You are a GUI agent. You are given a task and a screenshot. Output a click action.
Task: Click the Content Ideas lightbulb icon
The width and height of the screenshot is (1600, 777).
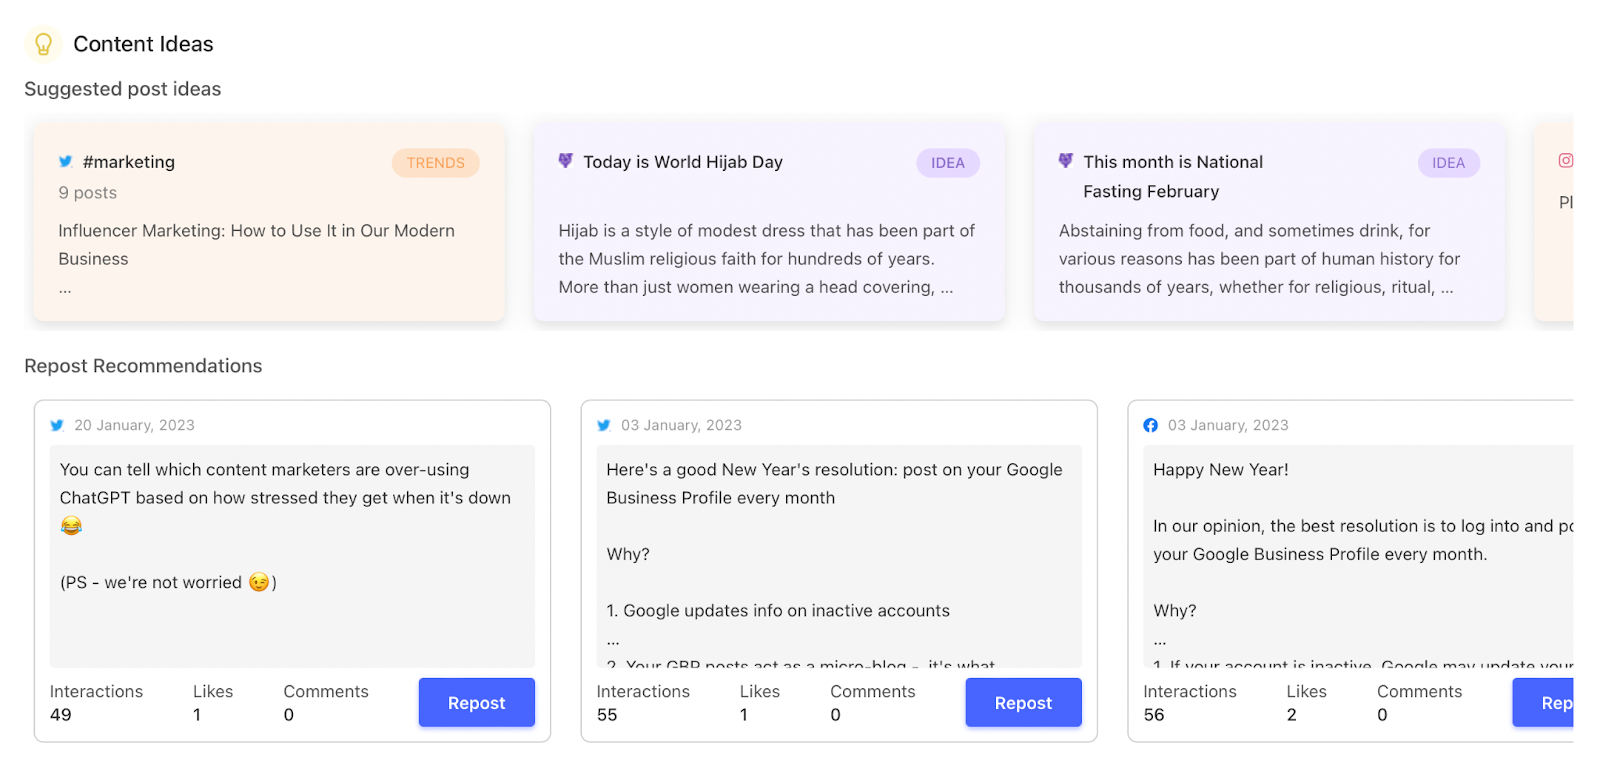tap(43, 44)
